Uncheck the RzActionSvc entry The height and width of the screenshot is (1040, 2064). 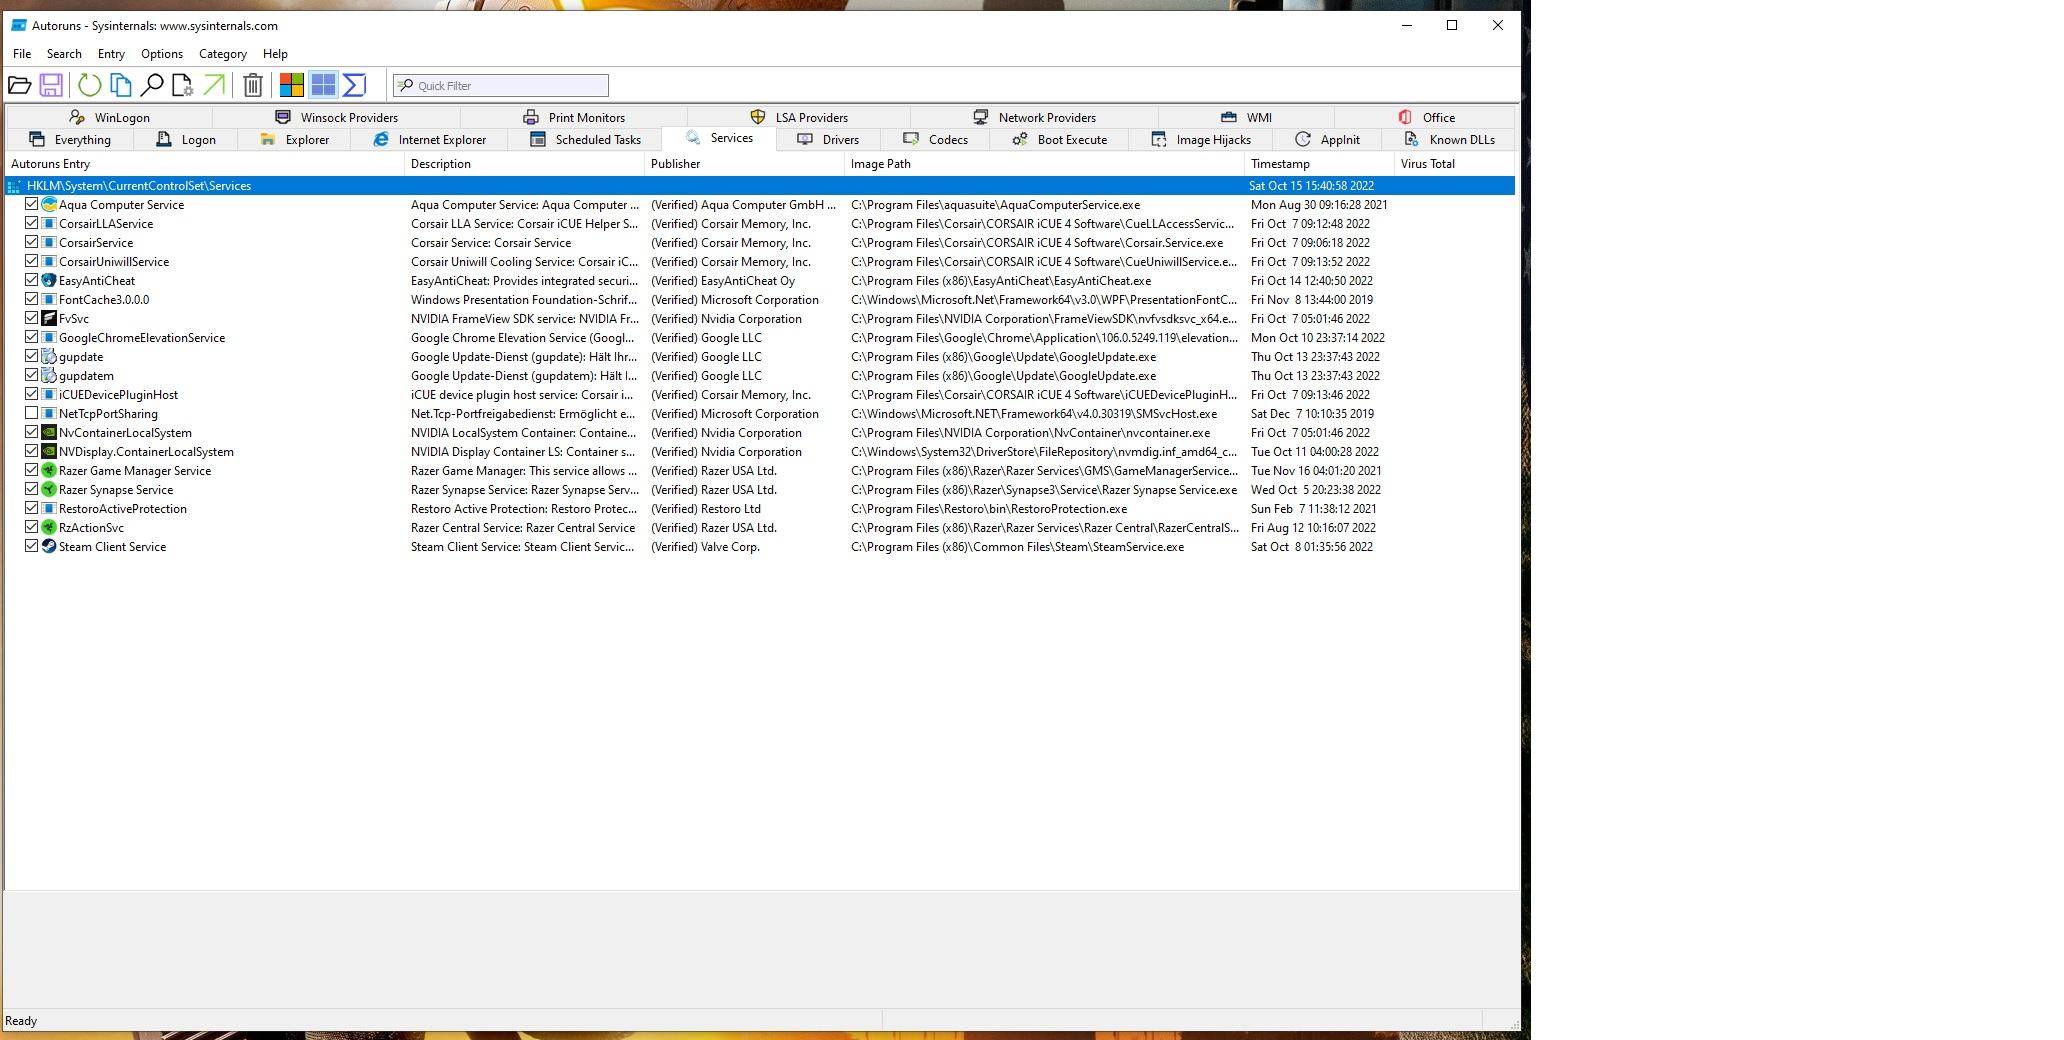pos(31,528)
